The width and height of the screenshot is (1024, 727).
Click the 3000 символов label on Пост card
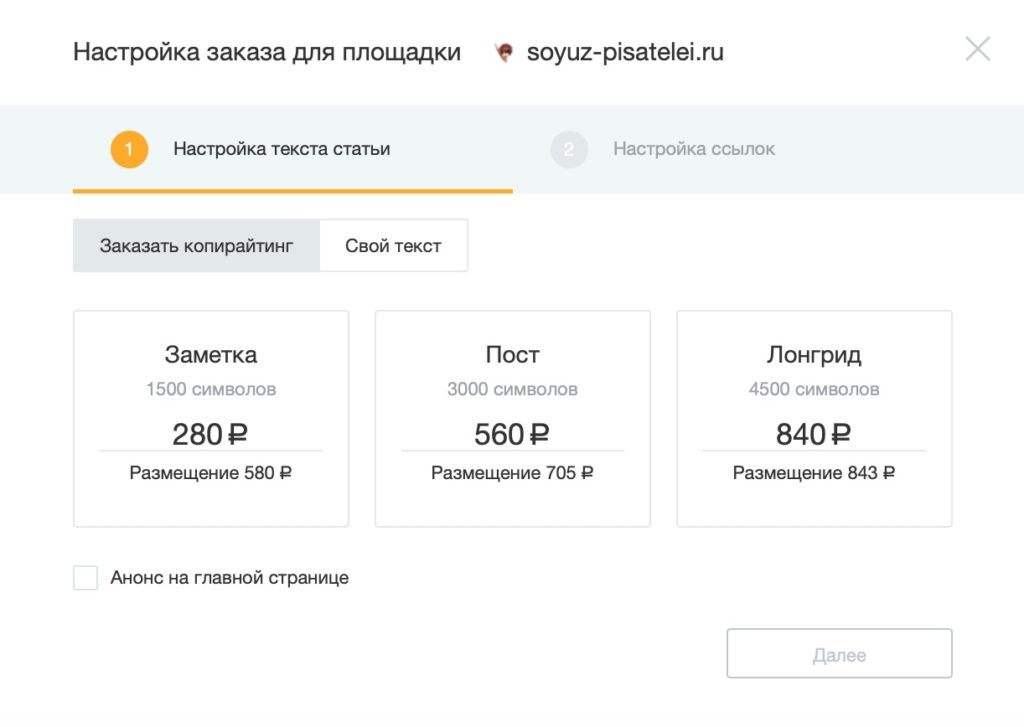512,390
